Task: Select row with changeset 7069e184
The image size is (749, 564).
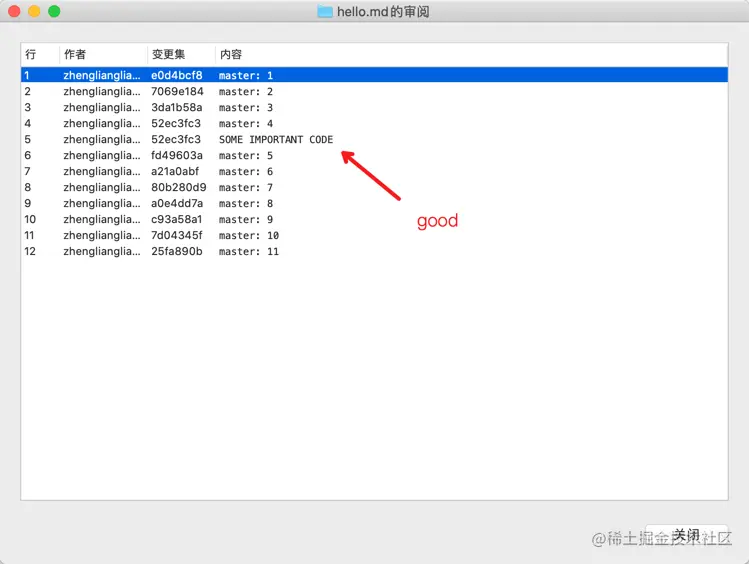Action: (374, 91)
